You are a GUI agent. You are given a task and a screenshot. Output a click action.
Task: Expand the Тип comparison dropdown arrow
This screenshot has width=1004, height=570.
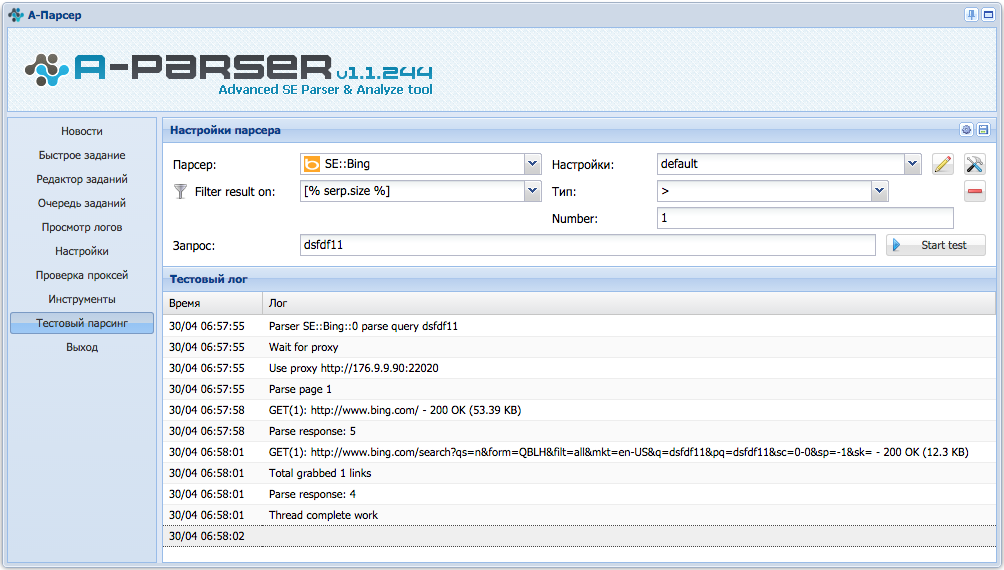pyautogui.click(x=880, y=191)
